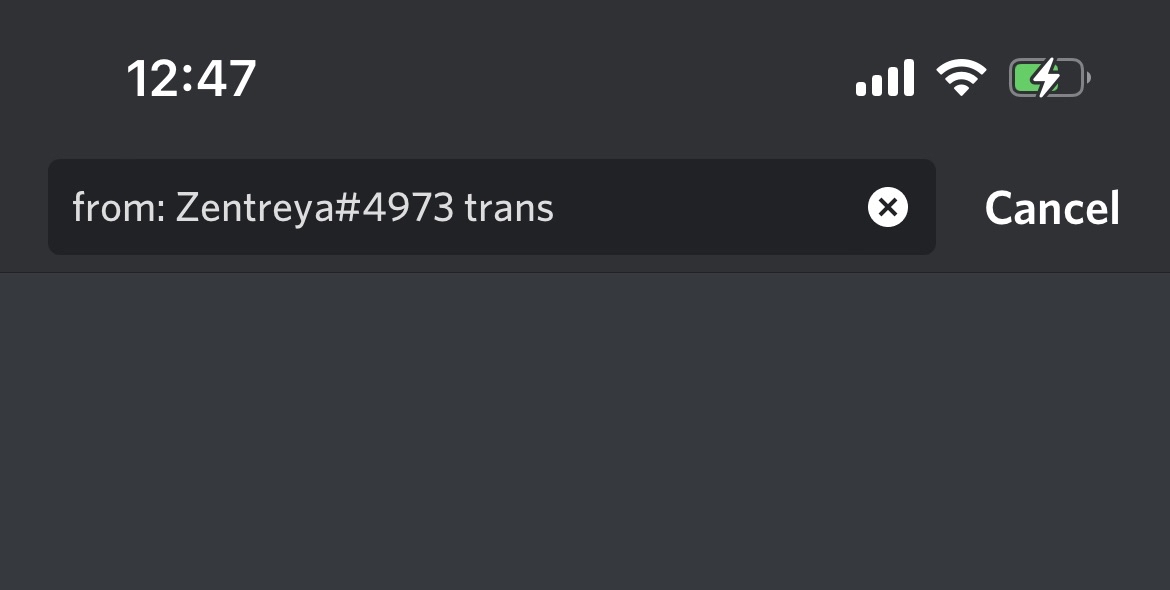Tap the tallest bar of signal indicator

tap(908, 78)
